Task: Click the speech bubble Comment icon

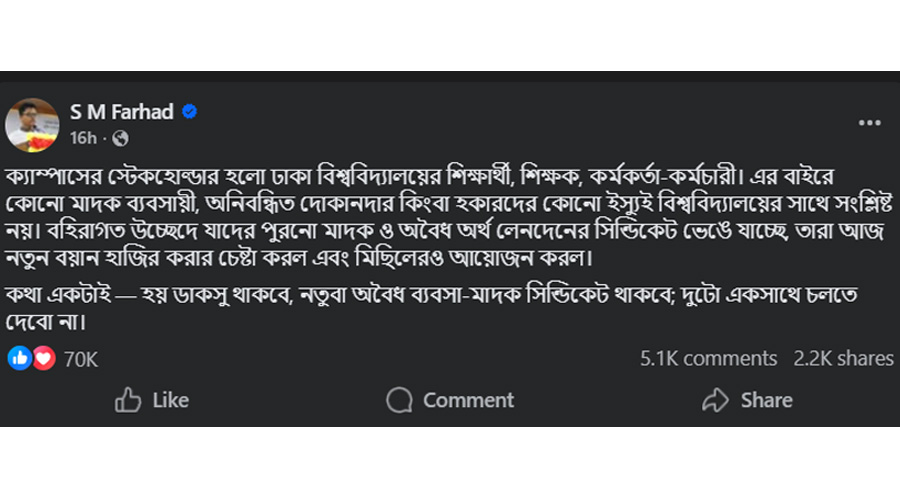Action: click(x=400, y=400)
